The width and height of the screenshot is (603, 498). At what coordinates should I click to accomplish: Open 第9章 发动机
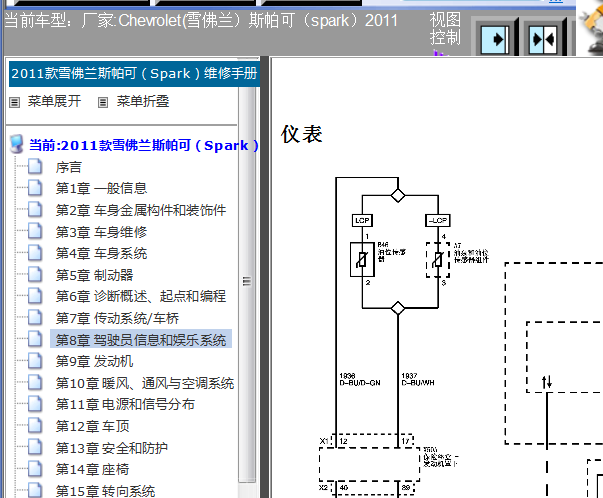point(94,361)
